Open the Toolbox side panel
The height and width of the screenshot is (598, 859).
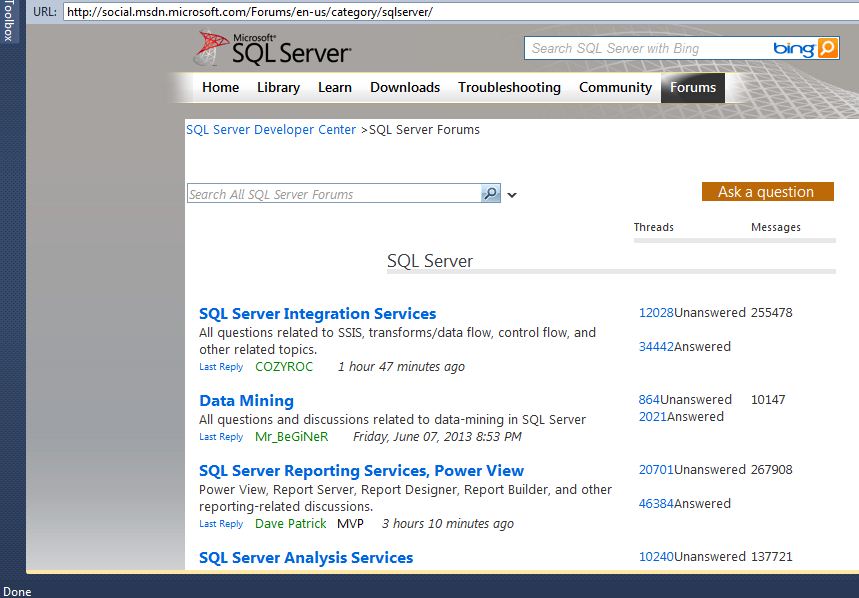[8, 21]
